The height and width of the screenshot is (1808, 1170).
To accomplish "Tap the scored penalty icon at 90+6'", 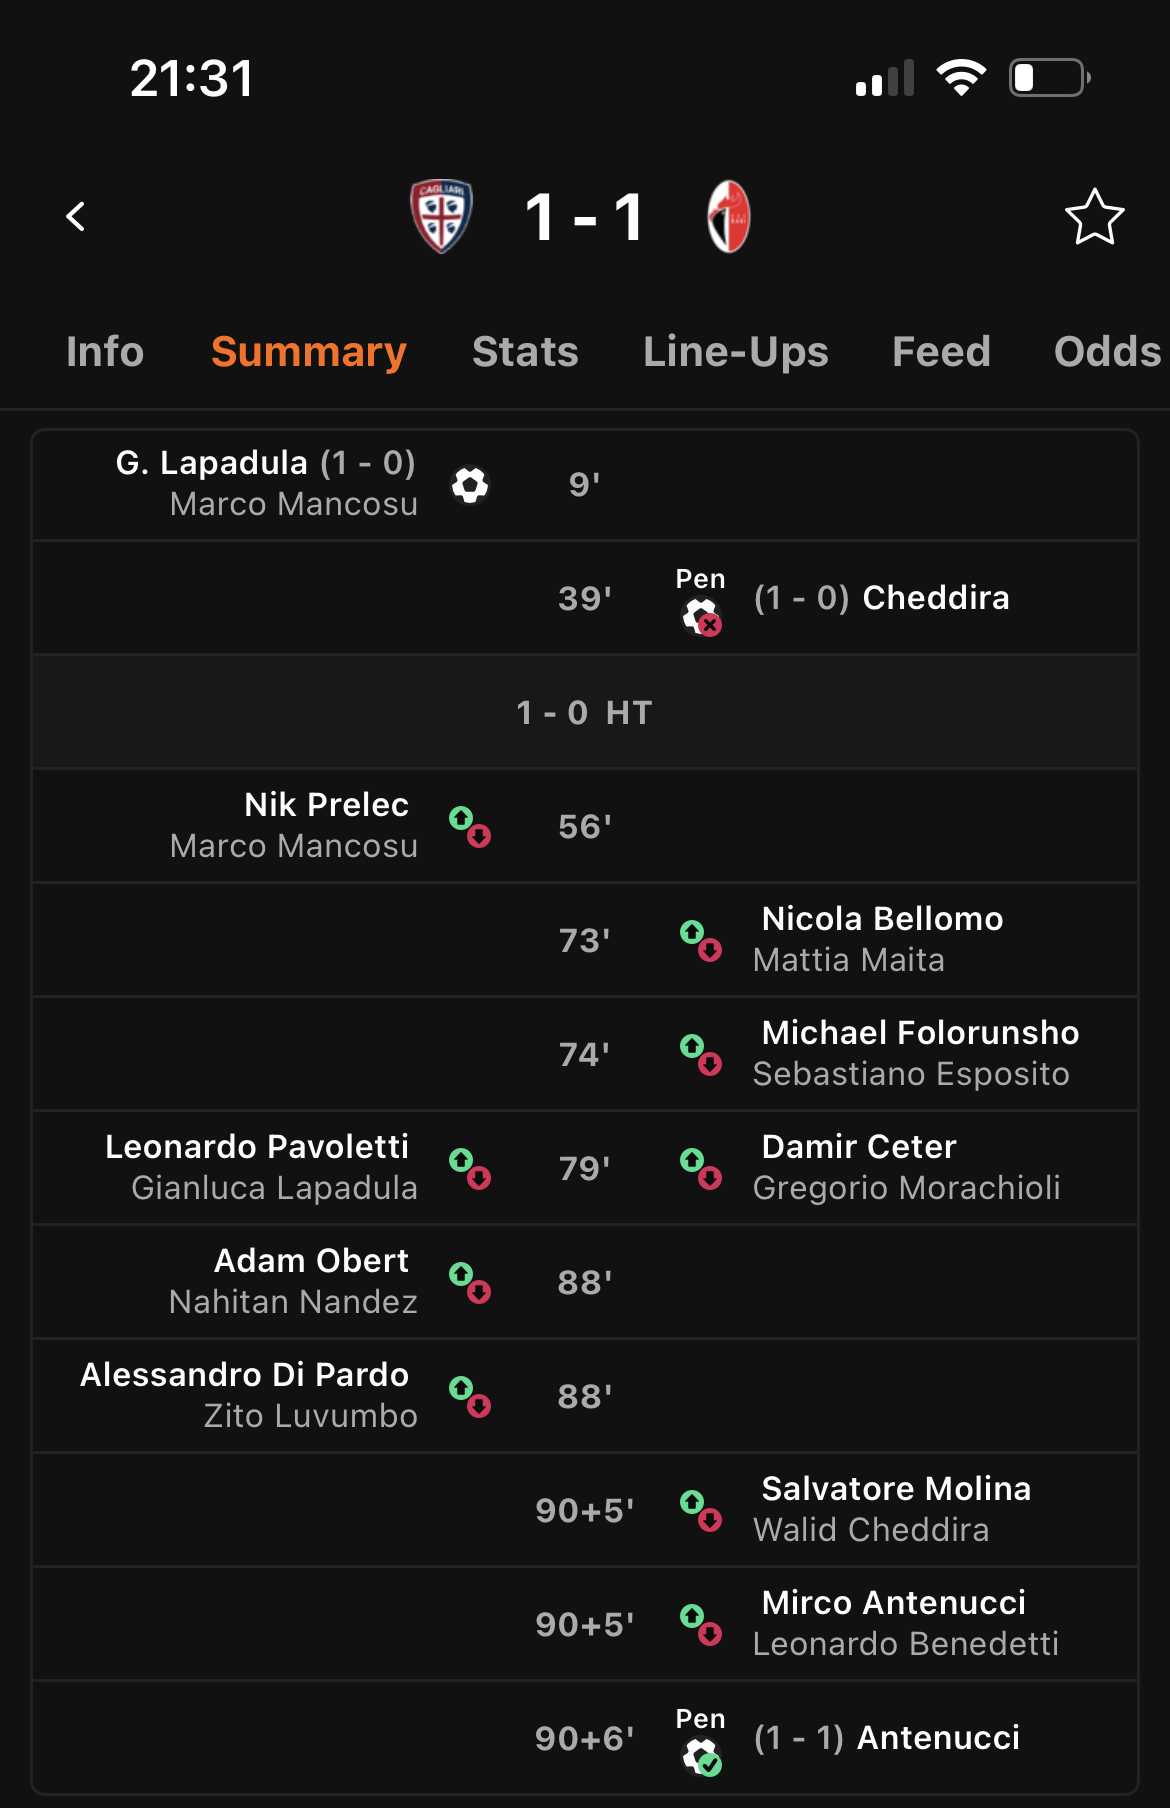I will tap(702, 1757).
